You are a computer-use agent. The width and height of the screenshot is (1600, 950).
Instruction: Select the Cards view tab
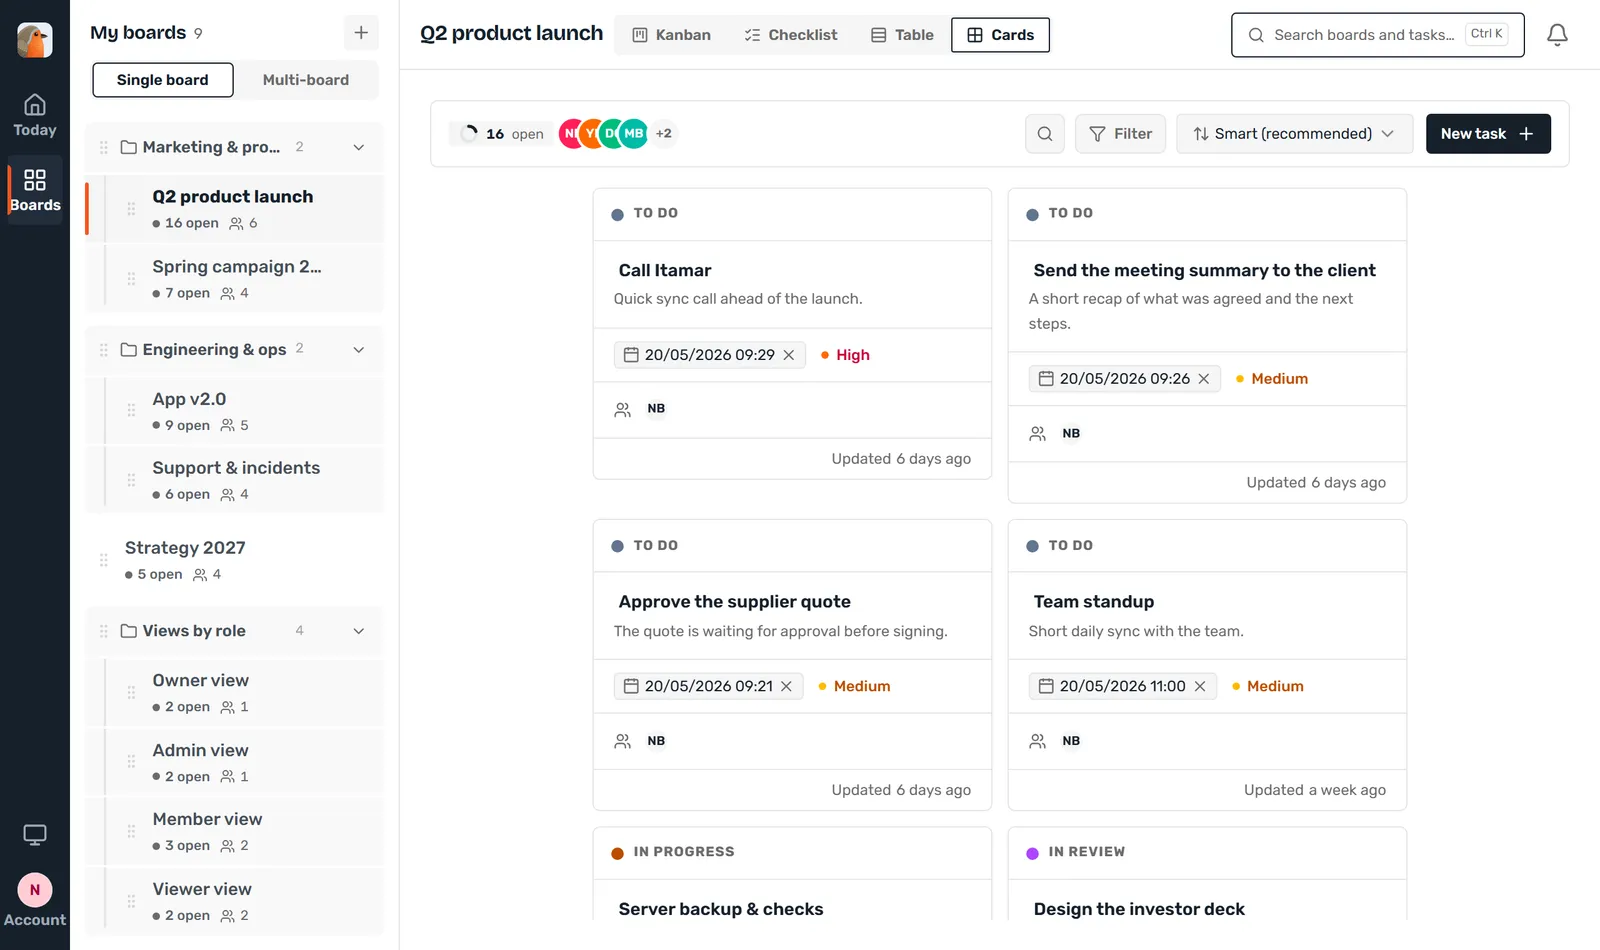point(1000,35)
